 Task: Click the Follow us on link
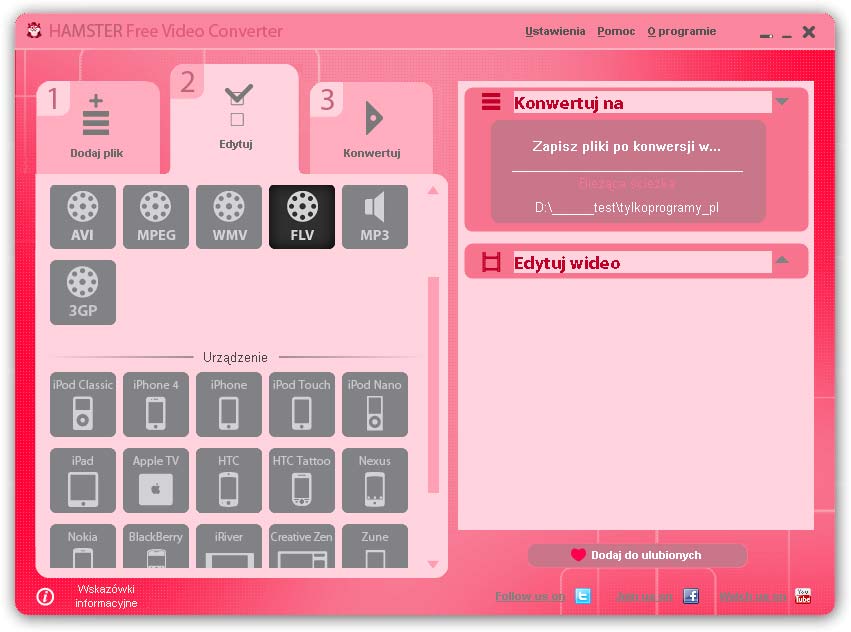coord(530,596)
